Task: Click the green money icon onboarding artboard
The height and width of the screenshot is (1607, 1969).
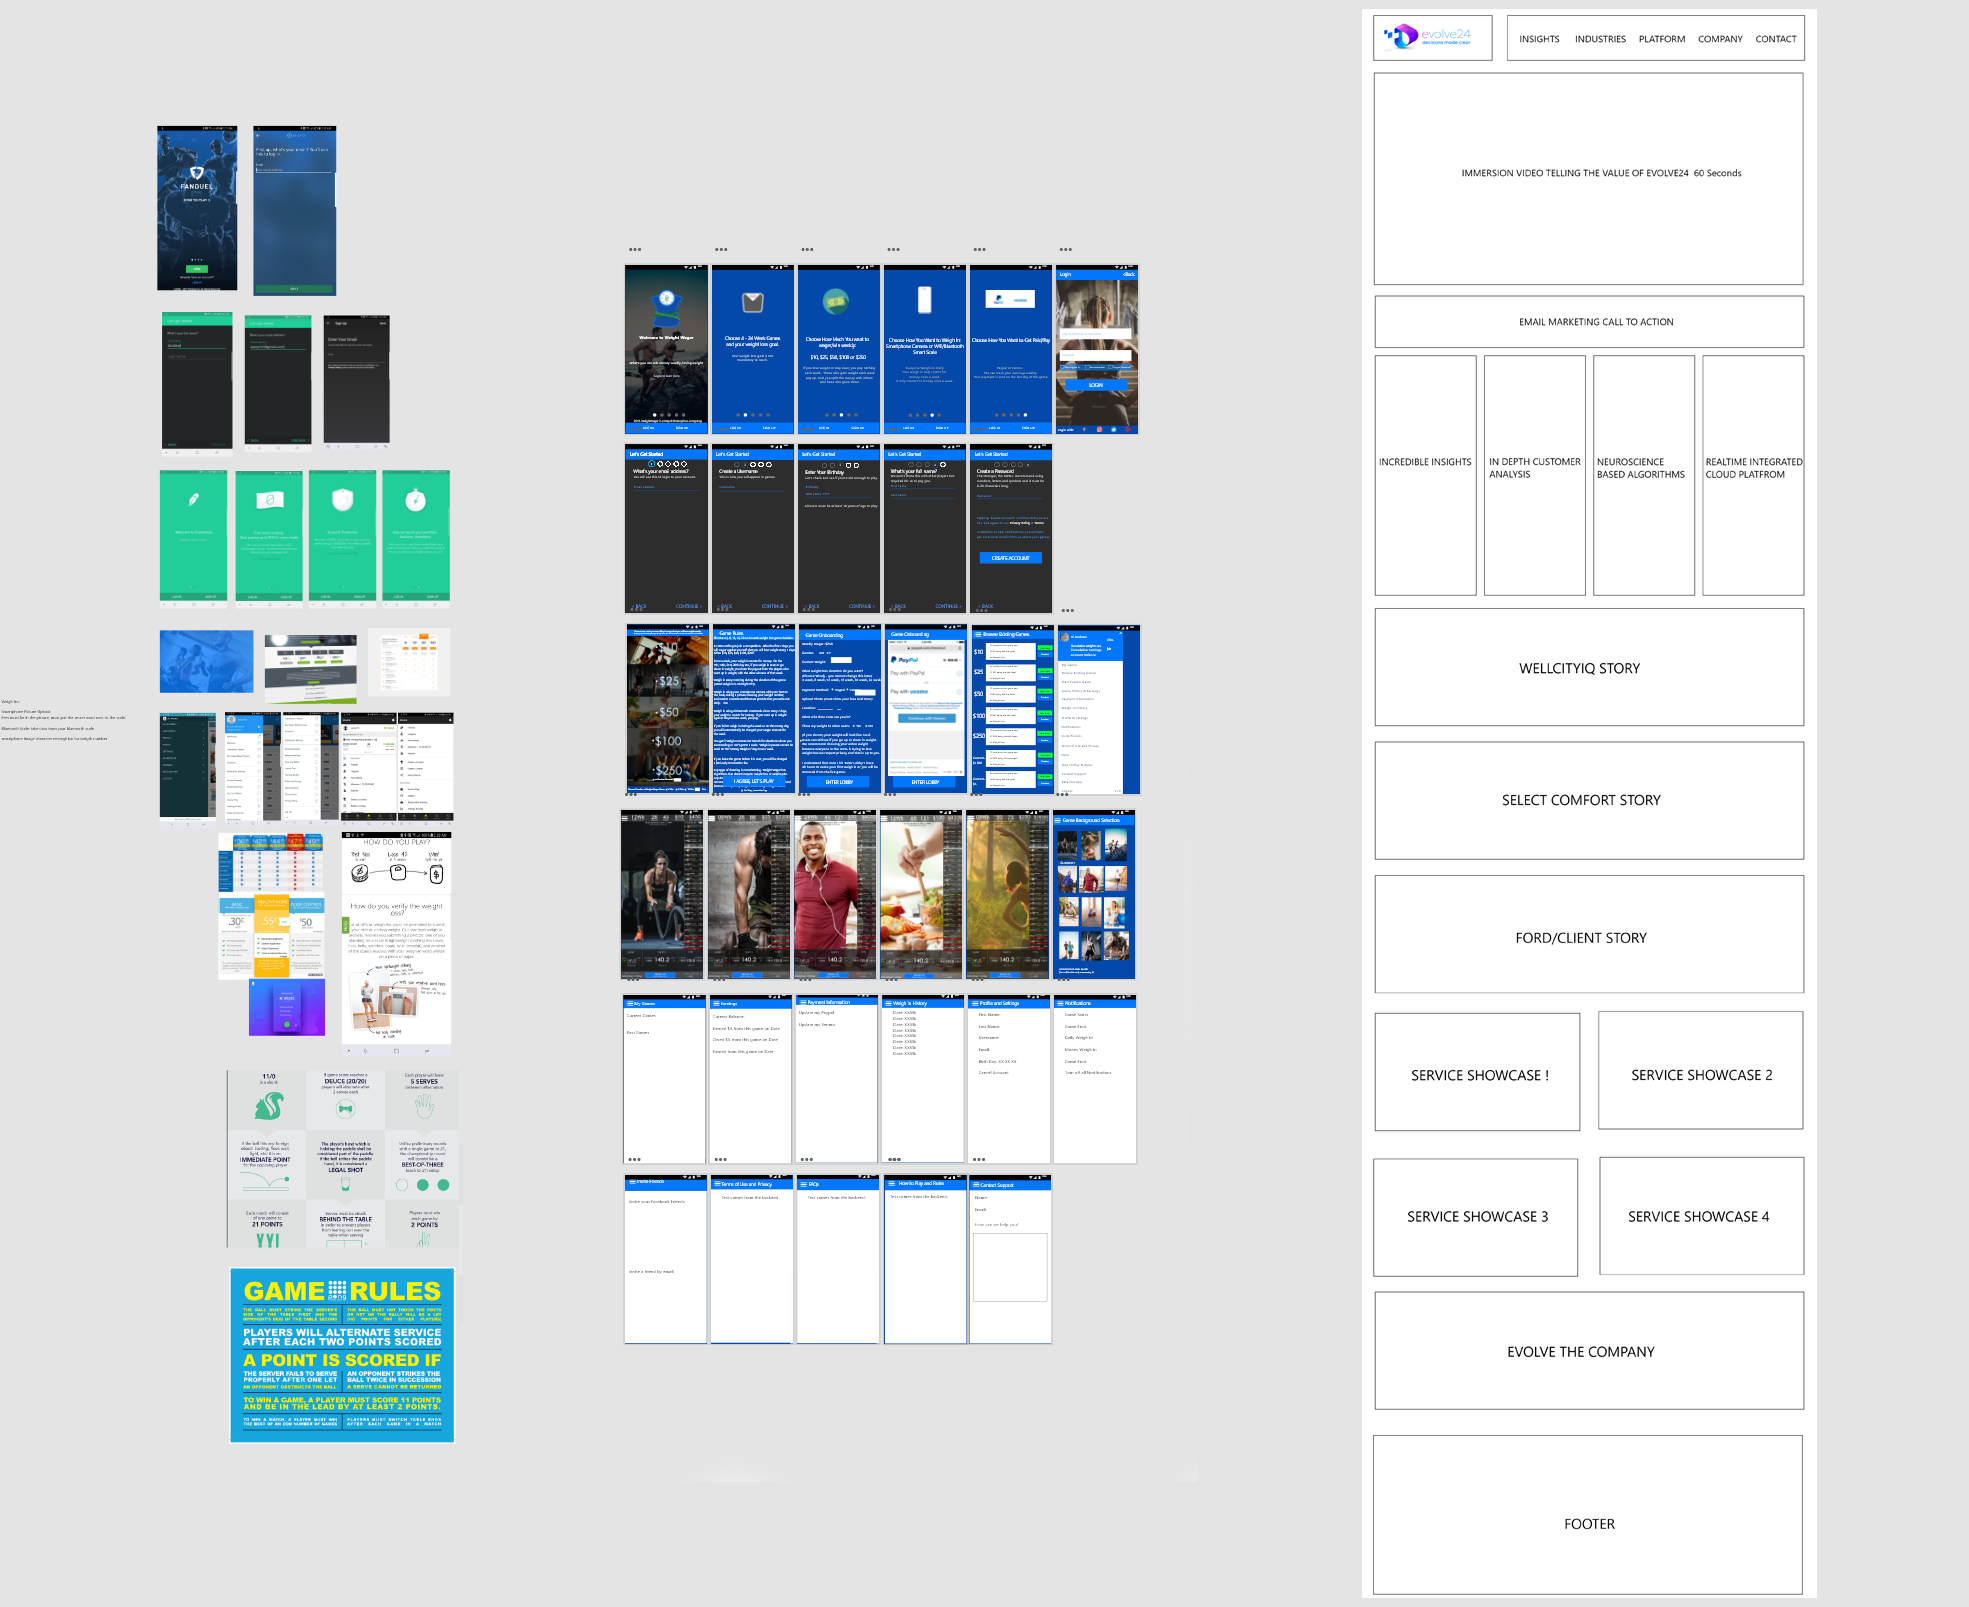Action: click(838, 349)
